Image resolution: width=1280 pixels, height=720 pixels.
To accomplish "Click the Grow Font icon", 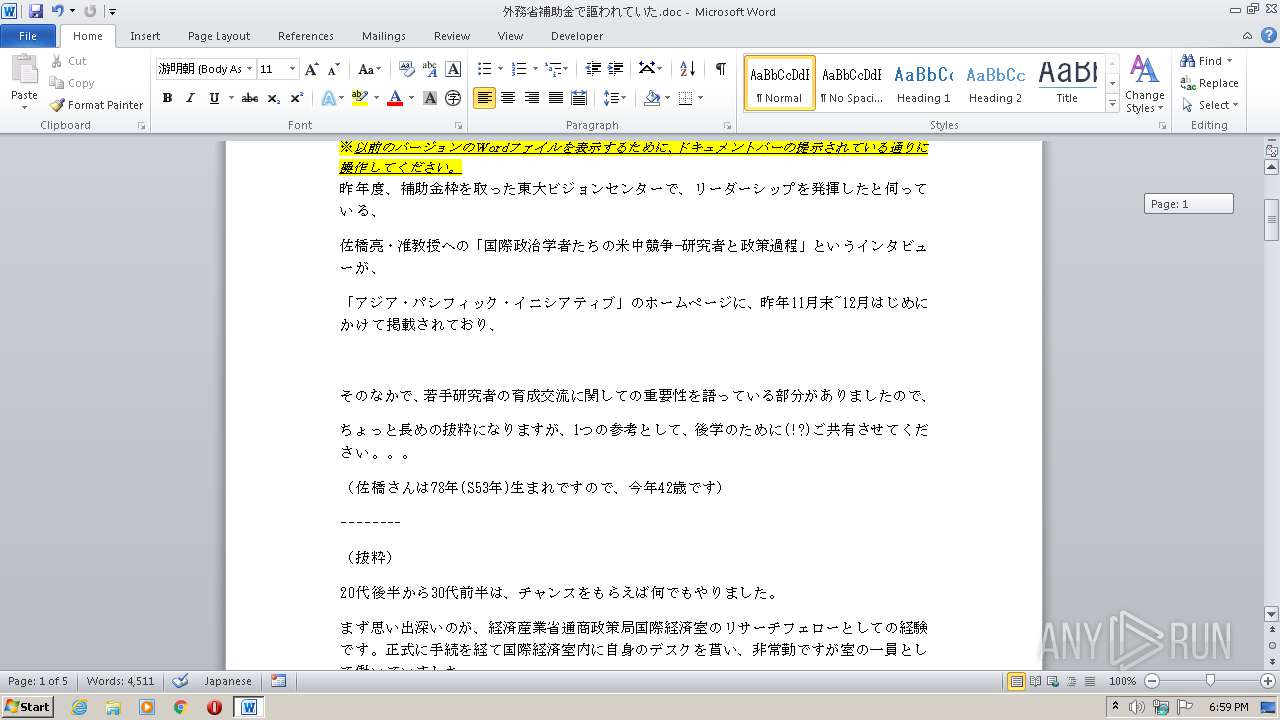I will click(x=312, y=69).
